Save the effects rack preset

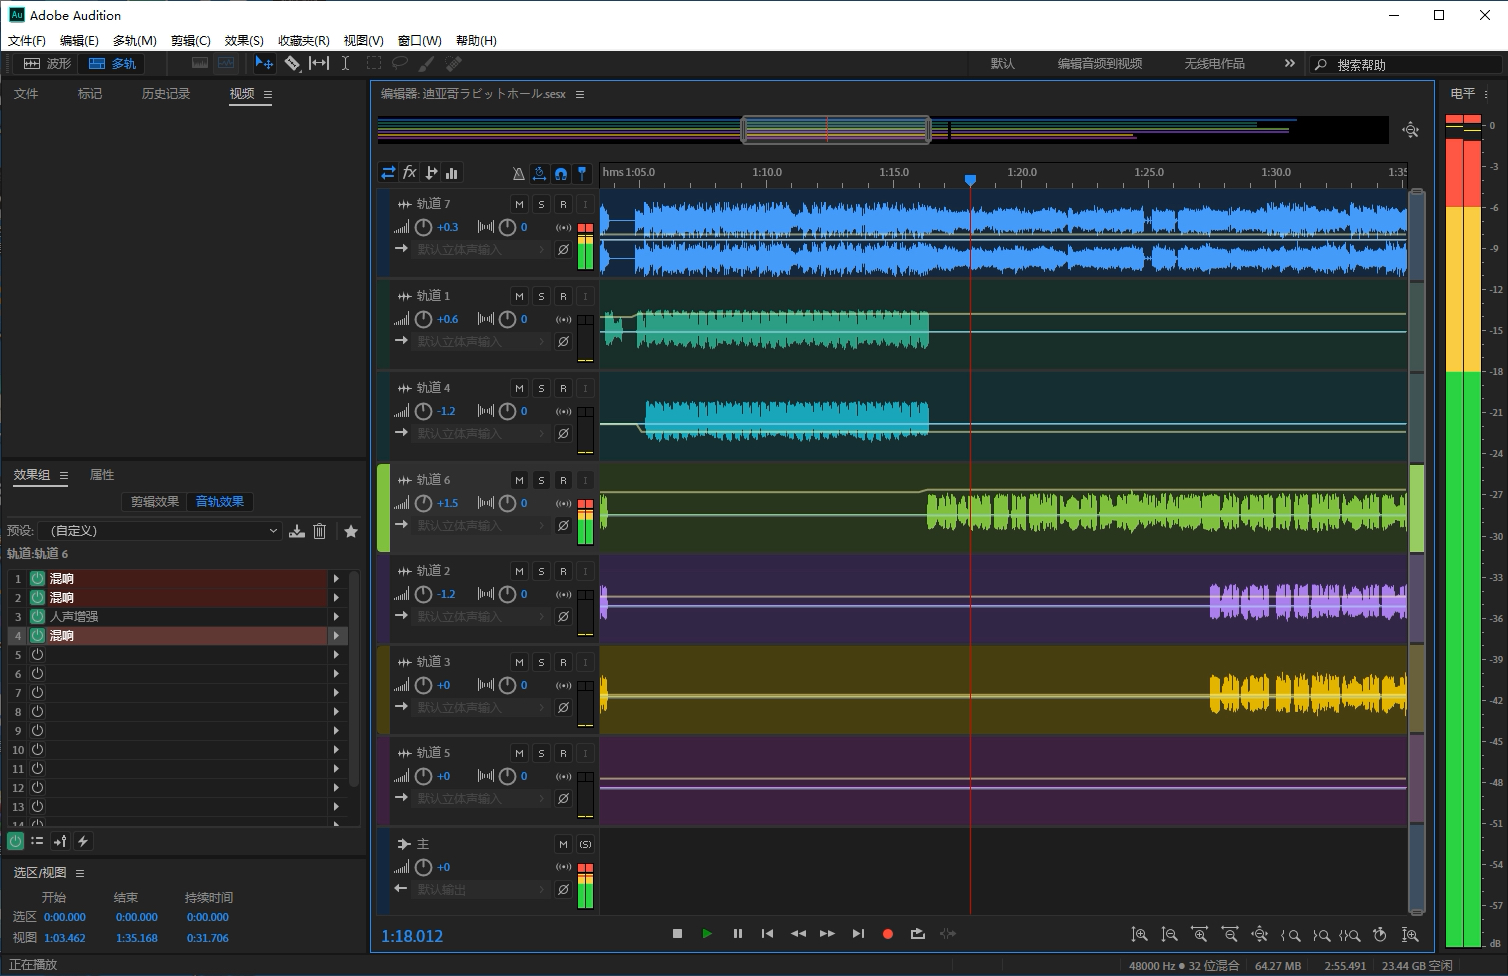pyautogui.click(x=297, y=531)
